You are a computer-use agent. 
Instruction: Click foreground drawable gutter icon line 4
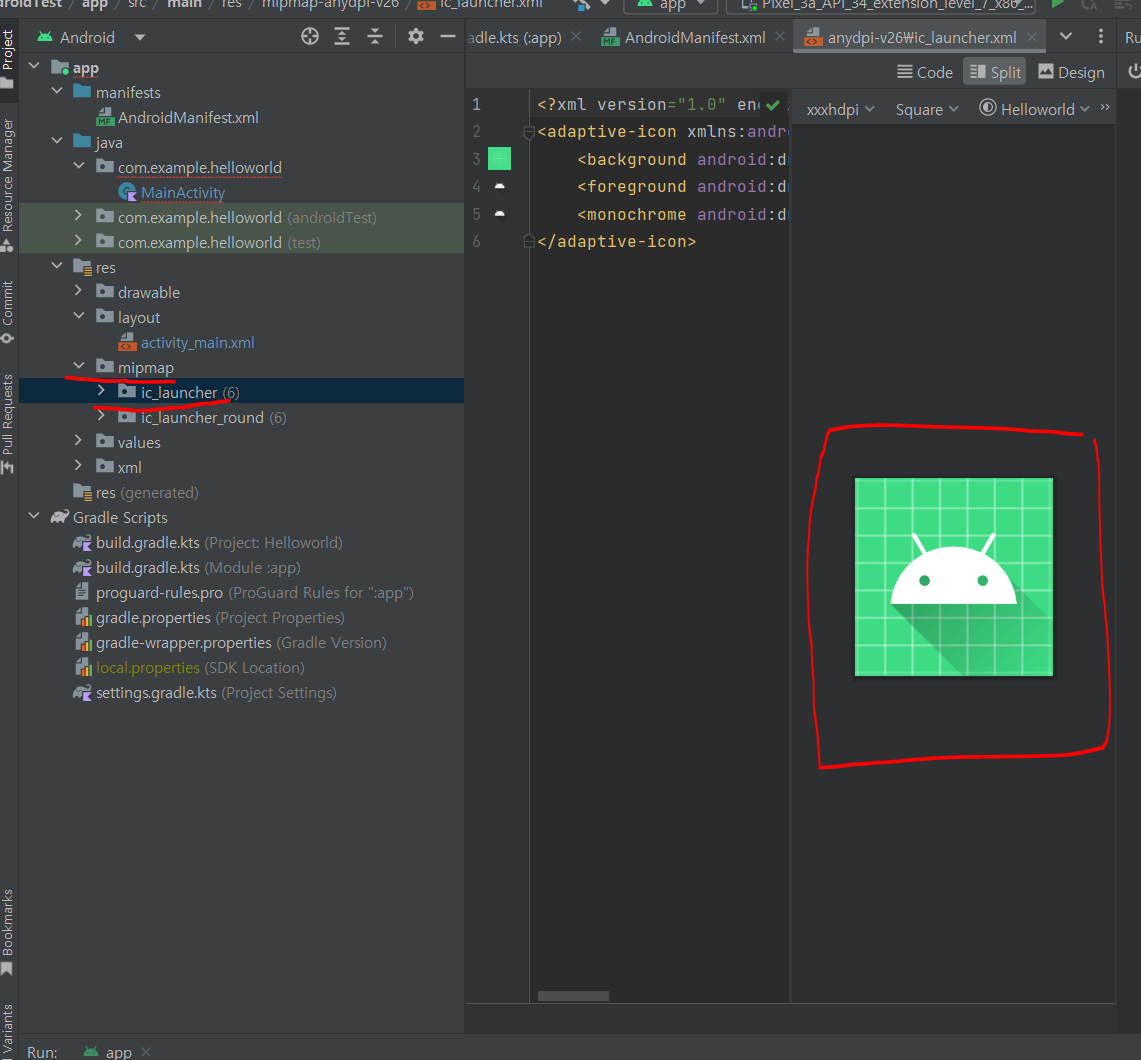coord(499,186)
